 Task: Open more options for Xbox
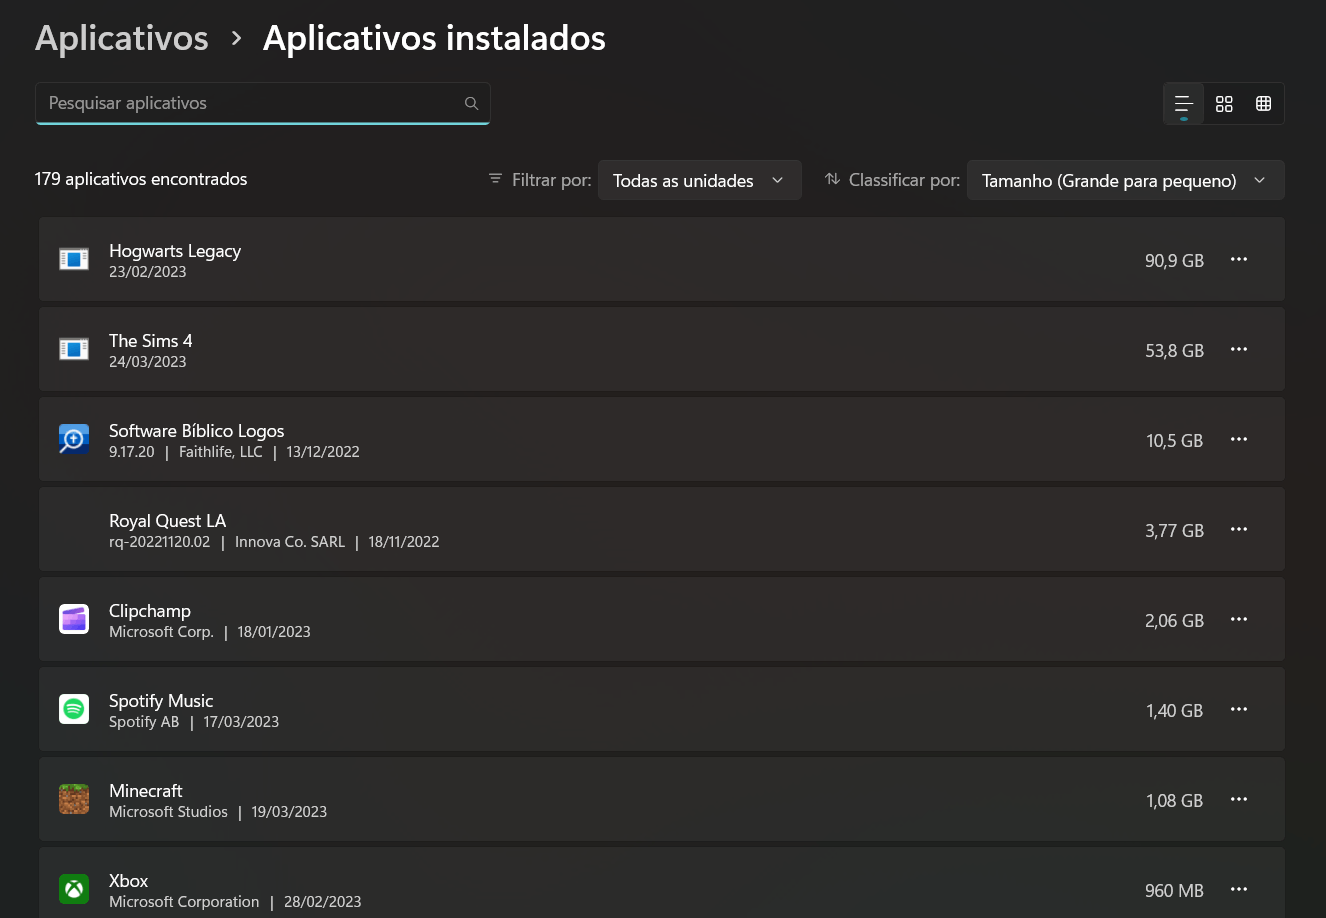coord(1239,890)
